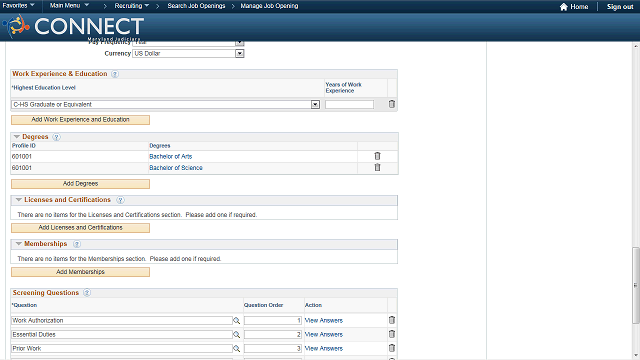Open lookup for Essential Duties question
The width and height of the screenshot is (640, 360).
coord(236,335)
